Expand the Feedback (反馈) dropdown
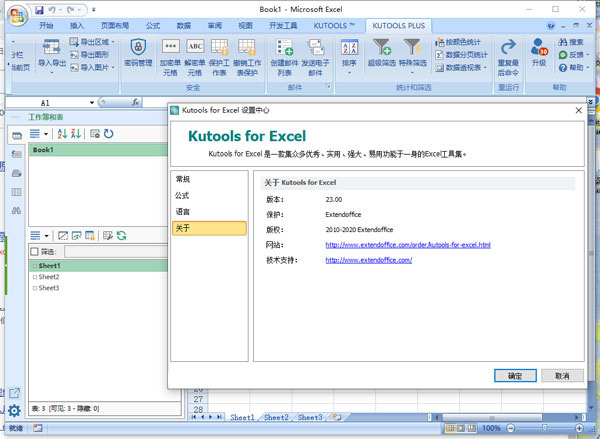 588,55
